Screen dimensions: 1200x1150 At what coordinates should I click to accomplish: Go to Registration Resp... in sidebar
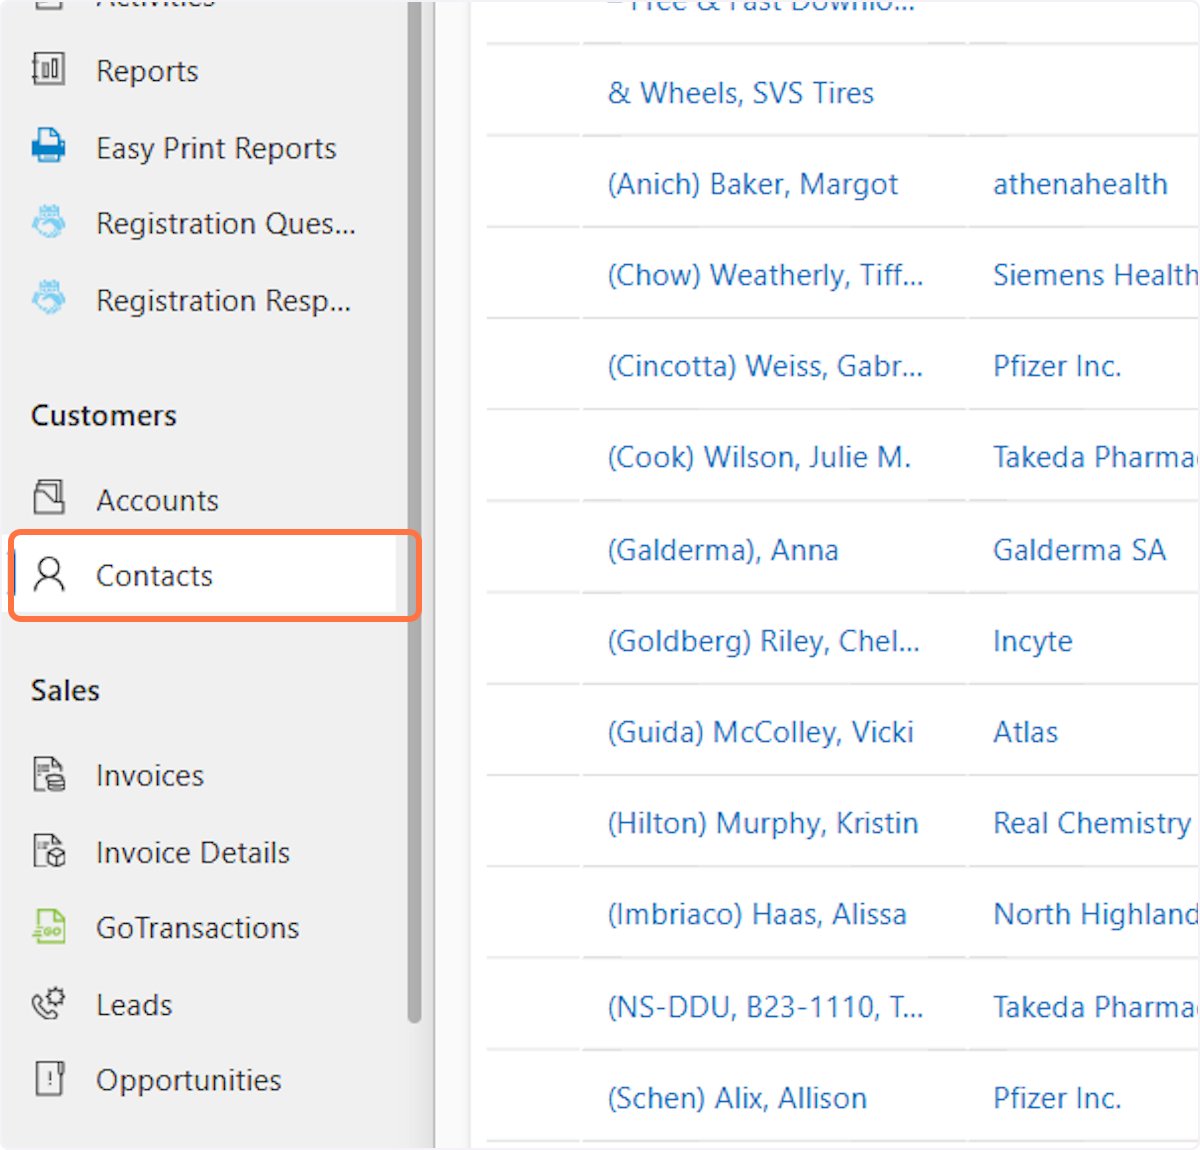224,300
